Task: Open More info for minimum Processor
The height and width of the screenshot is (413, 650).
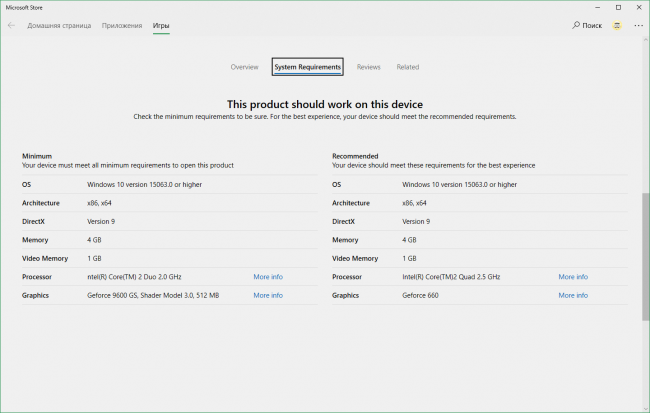Action: click(268, 277)
